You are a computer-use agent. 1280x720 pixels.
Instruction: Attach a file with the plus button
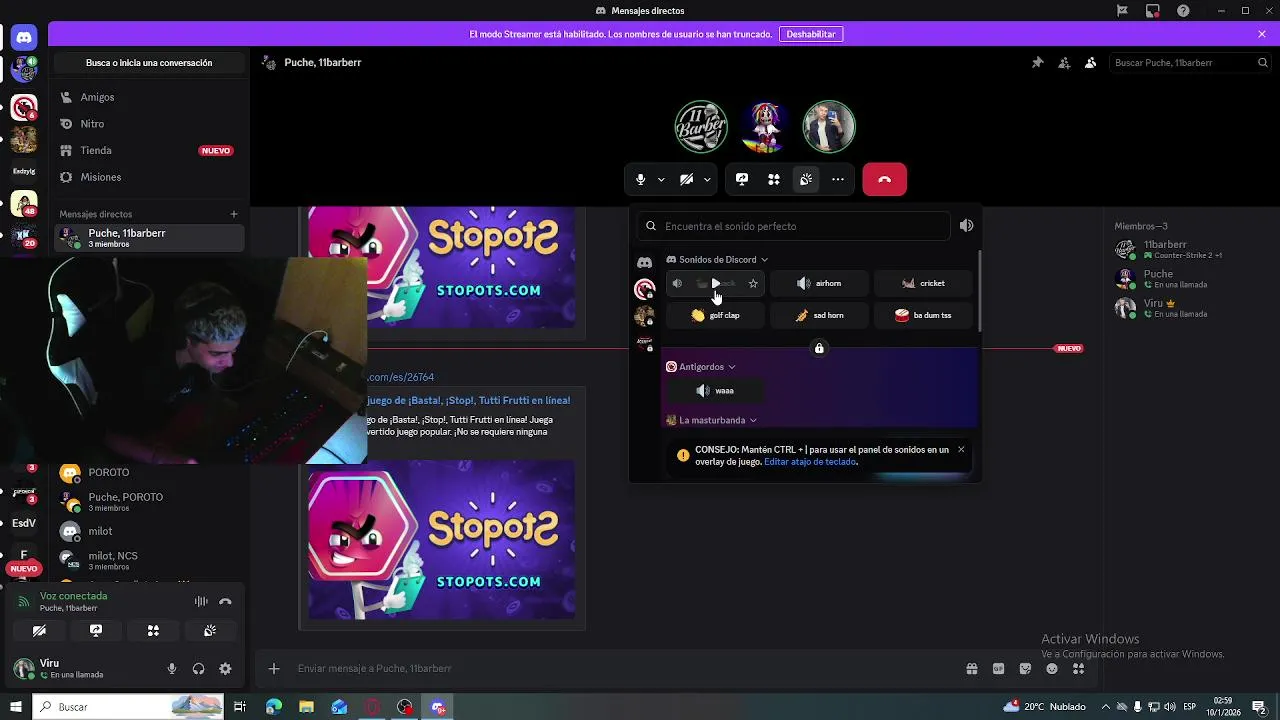[274, 668]
